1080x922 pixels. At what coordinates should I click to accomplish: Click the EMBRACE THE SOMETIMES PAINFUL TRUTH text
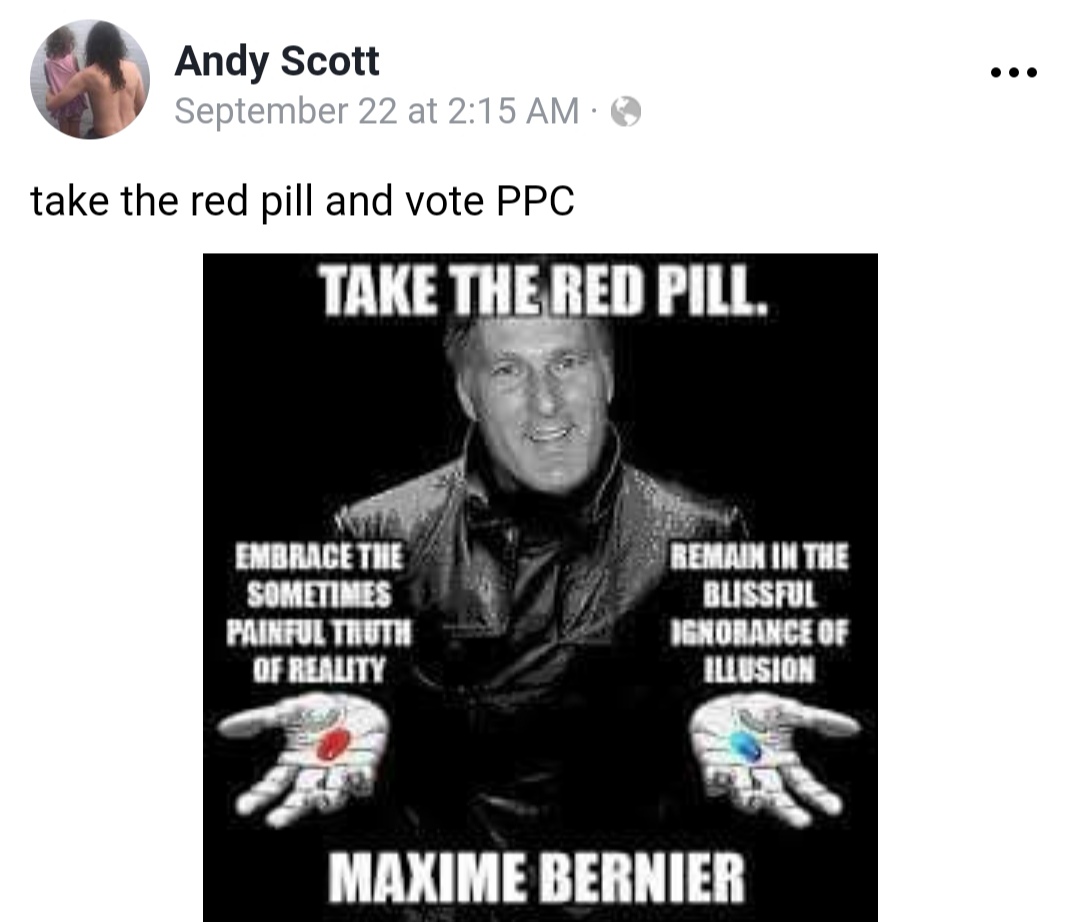click(319, 612)
